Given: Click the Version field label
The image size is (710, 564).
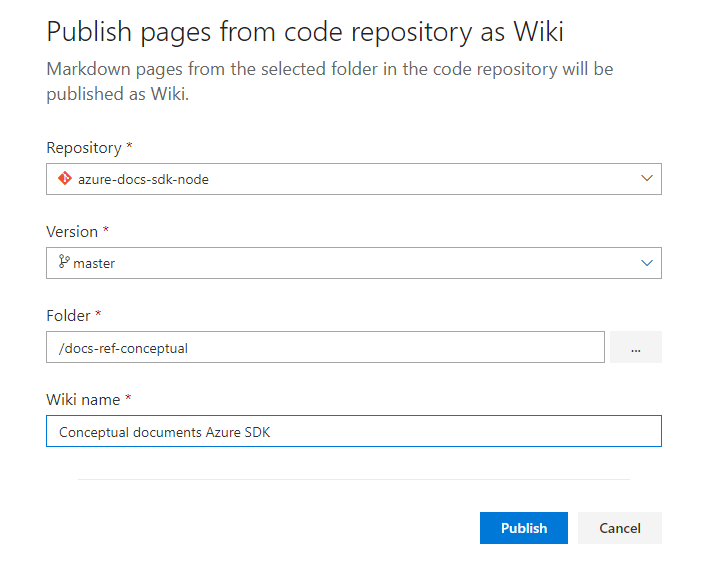Looking at the screenshot, I should pyautogui.click(x=72, y=232).
